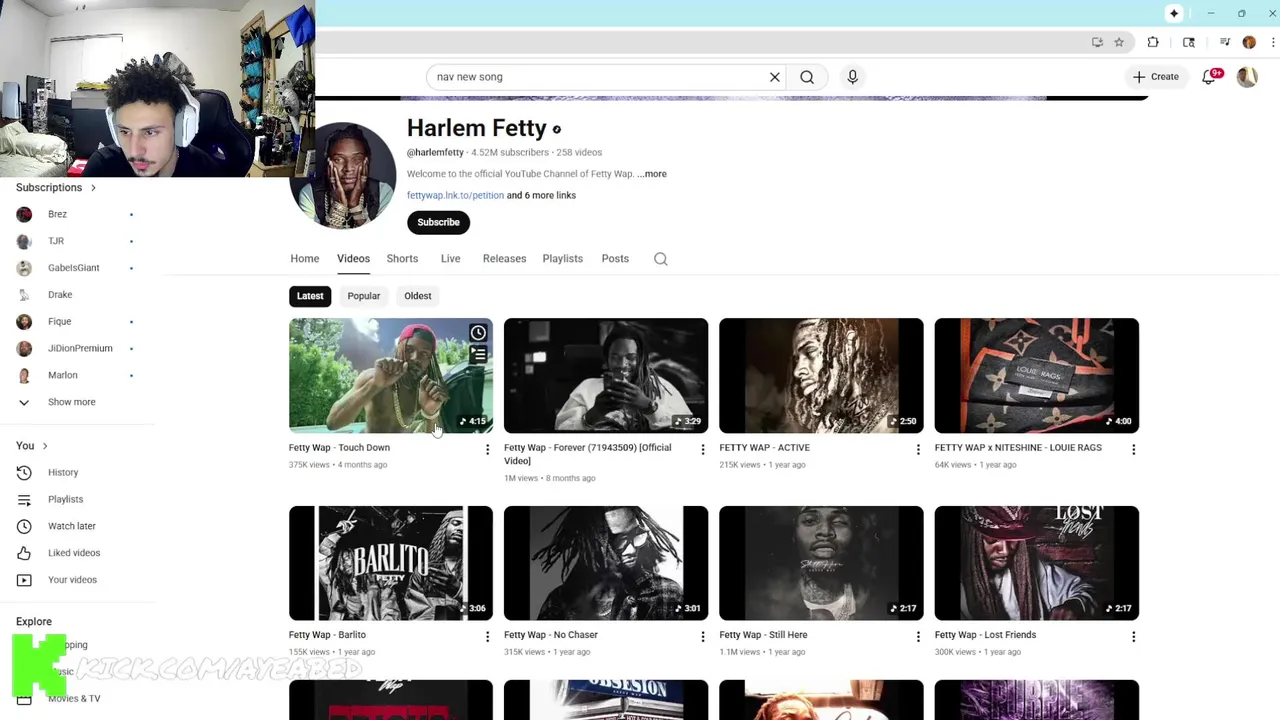
Task: Open the browser extensions puzzle icon
Action: [1153, 42]
